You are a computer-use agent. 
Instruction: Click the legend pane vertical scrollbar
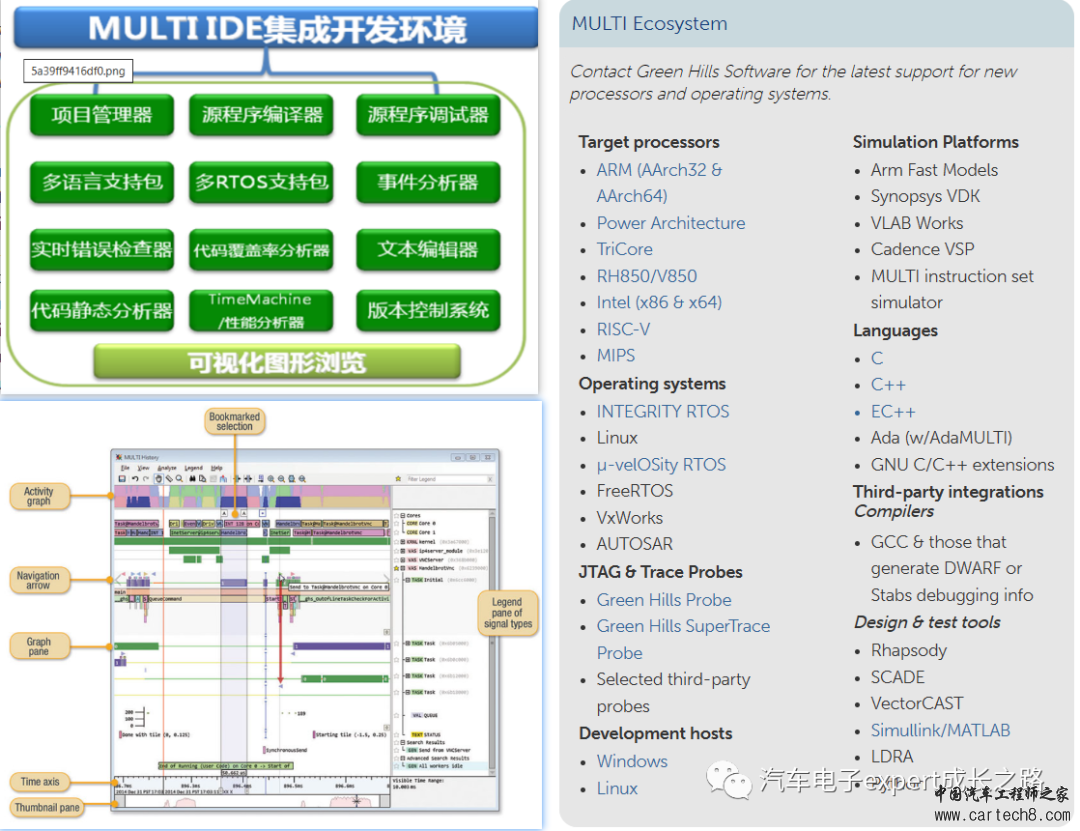[492, 640]
